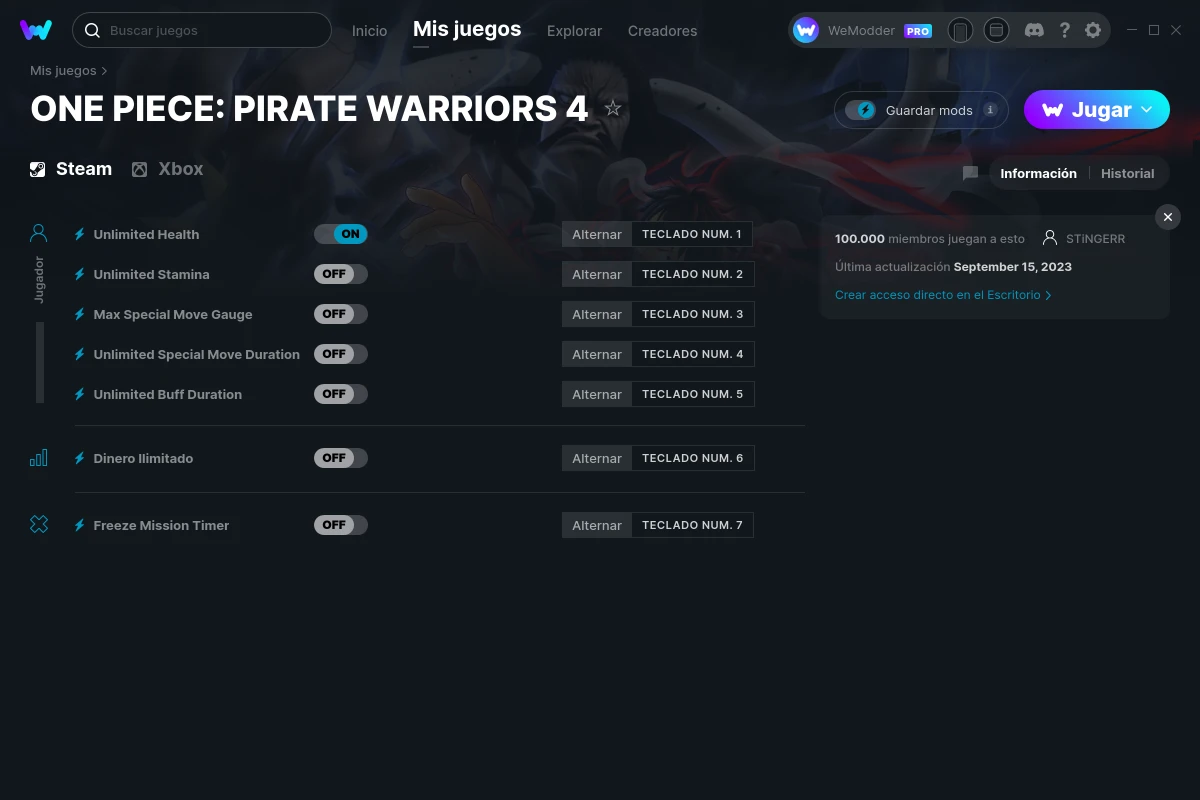Click the overlay window icon in header

tap(996, 30)
